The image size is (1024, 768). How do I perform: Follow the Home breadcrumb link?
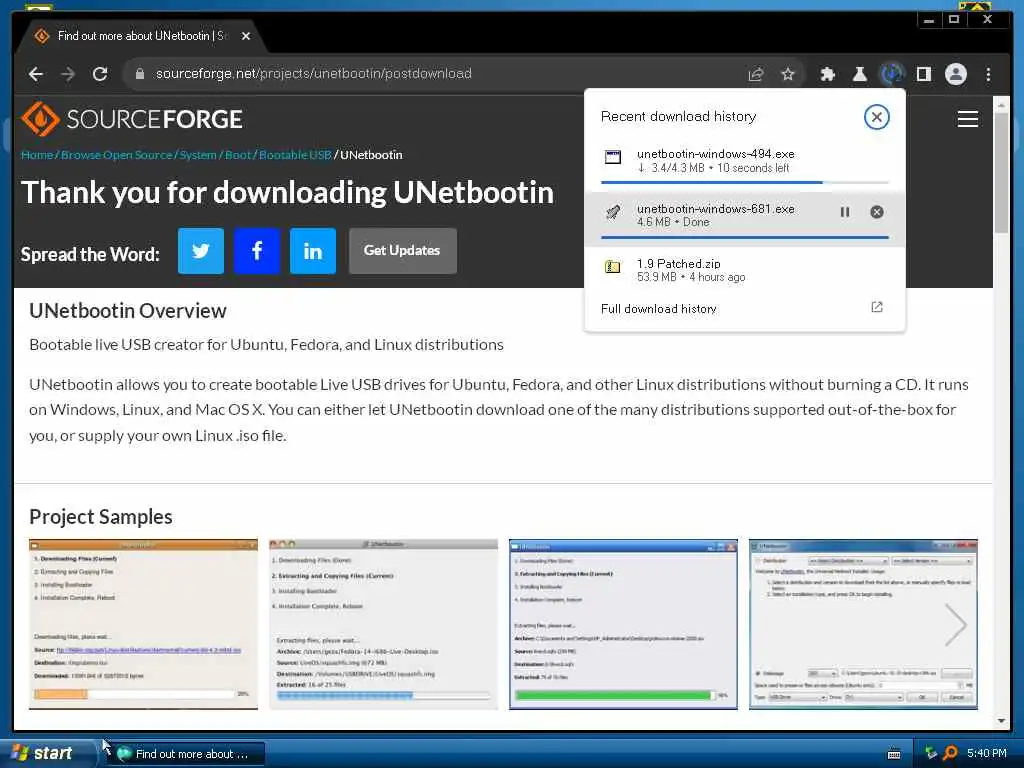[x=37, y=155]
